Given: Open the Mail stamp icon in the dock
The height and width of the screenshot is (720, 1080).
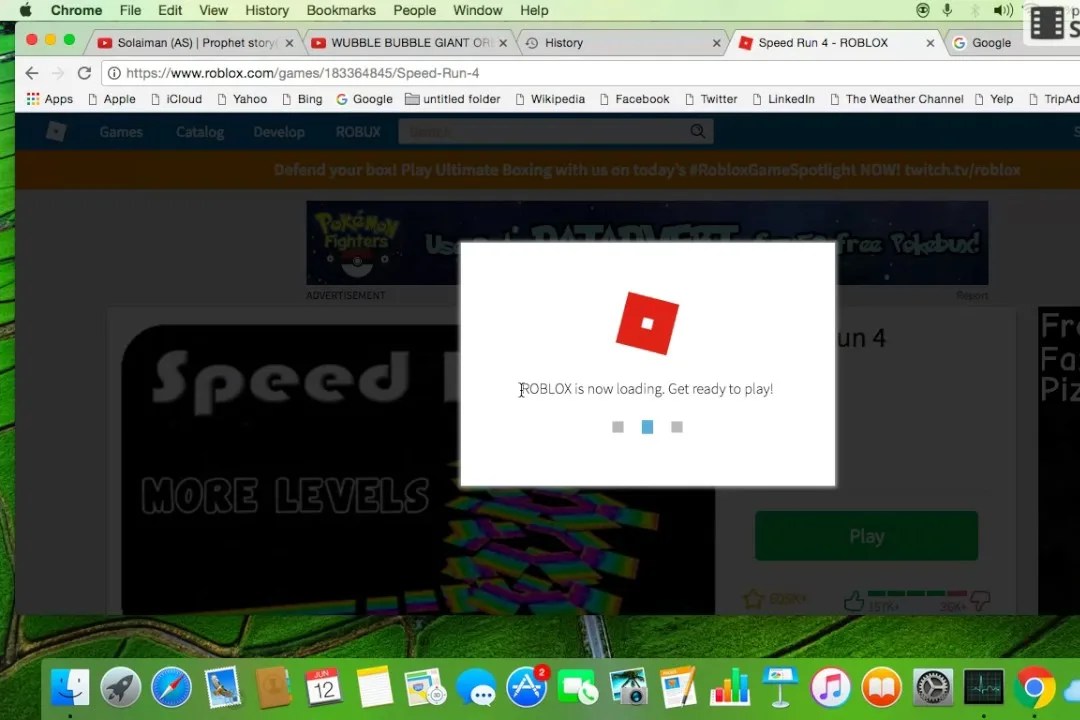Looking at the screenshot, I should click(222, 687).
